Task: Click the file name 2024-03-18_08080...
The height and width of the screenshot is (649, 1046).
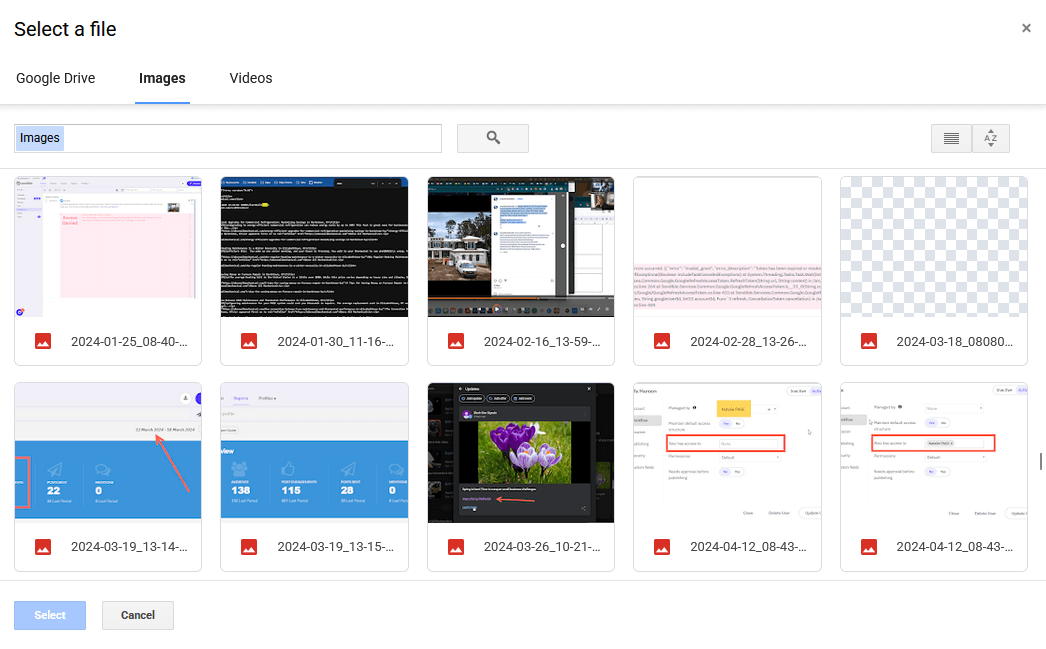Action: 955,342
